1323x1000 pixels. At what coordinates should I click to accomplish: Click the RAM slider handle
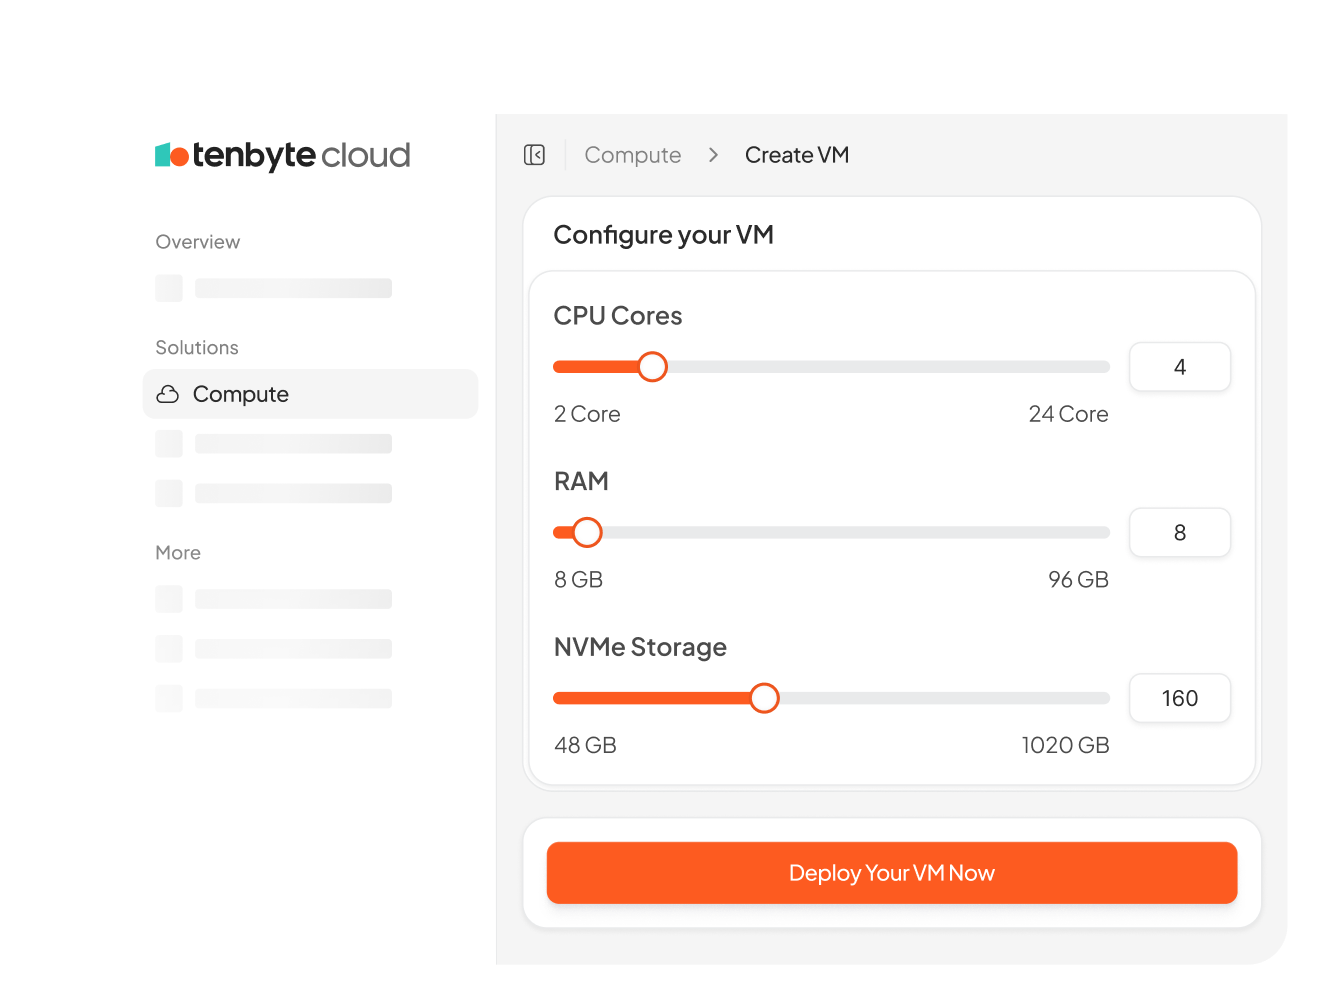(x=587, y=533)
